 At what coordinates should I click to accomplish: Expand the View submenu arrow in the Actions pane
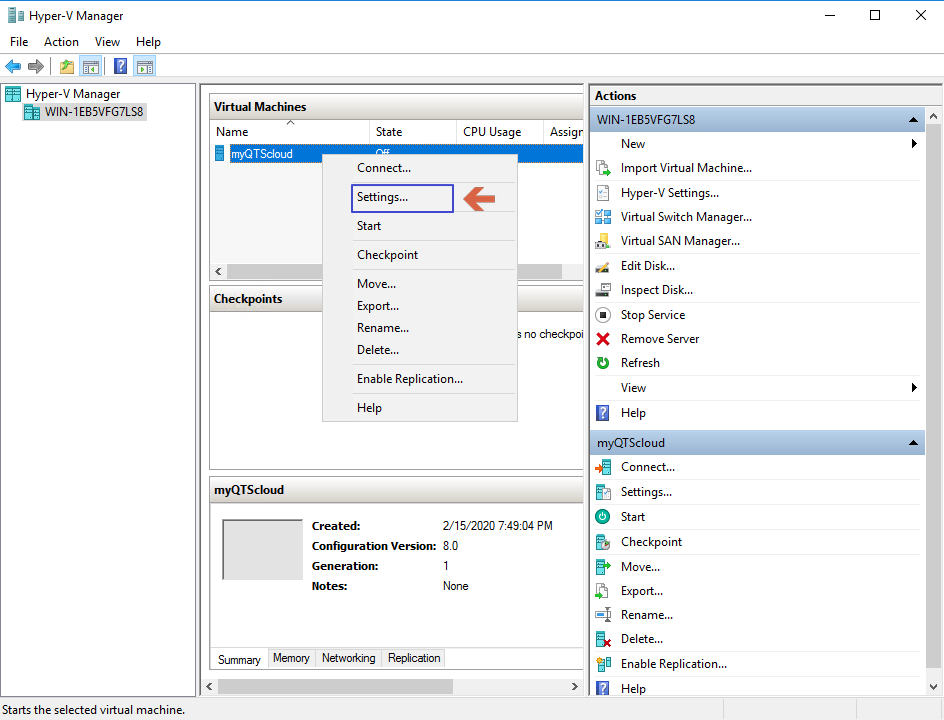pyautogui.click(x=914, y=388)
